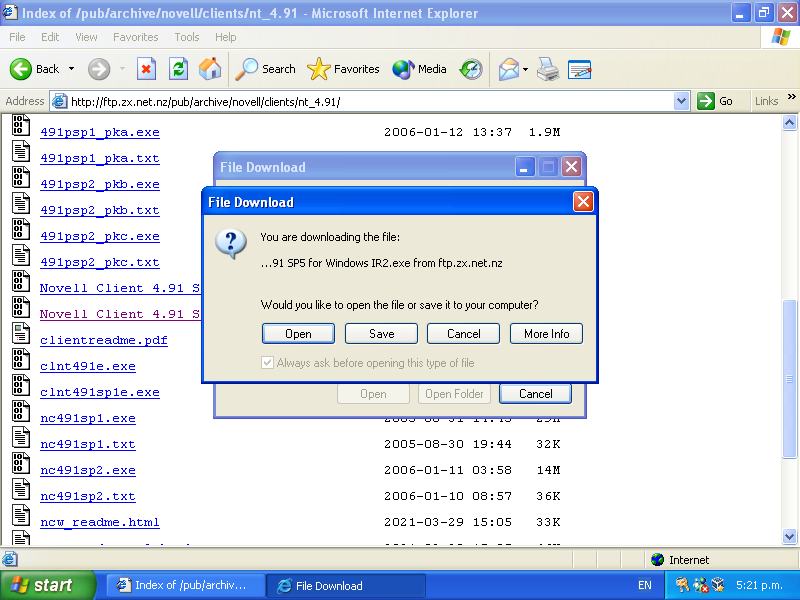Click the vertical scrollbar thumb
This screenshot has width=800, height=600.
[x=789, y=379]
